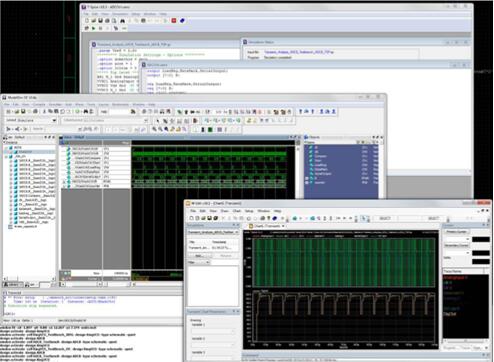The width and height of the screenshot is (494, 362).
Task: Click horizontal scrollbar under ModelSim instance tree
Action: pos(29,279)
